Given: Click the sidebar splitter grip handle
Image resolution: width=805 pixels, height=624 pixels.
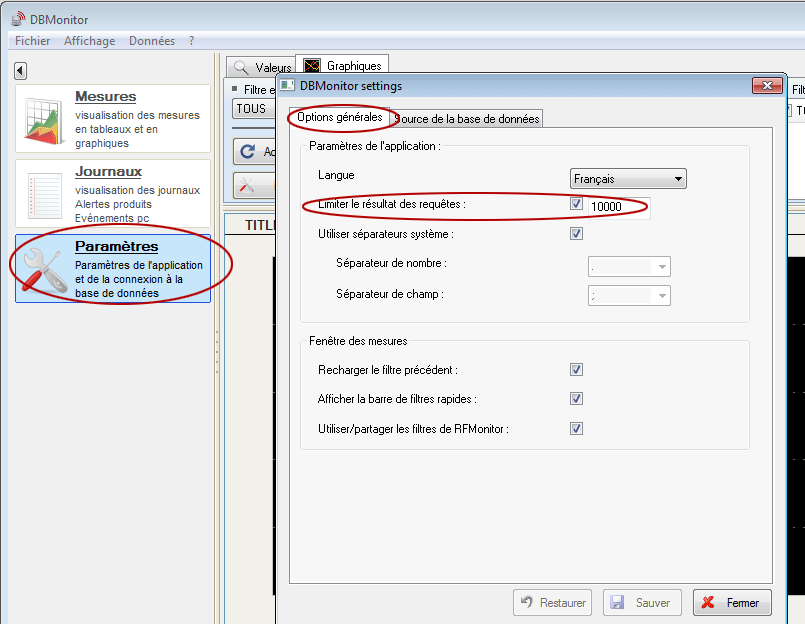Looking at the screenshot, I should (x=217, y=352).
